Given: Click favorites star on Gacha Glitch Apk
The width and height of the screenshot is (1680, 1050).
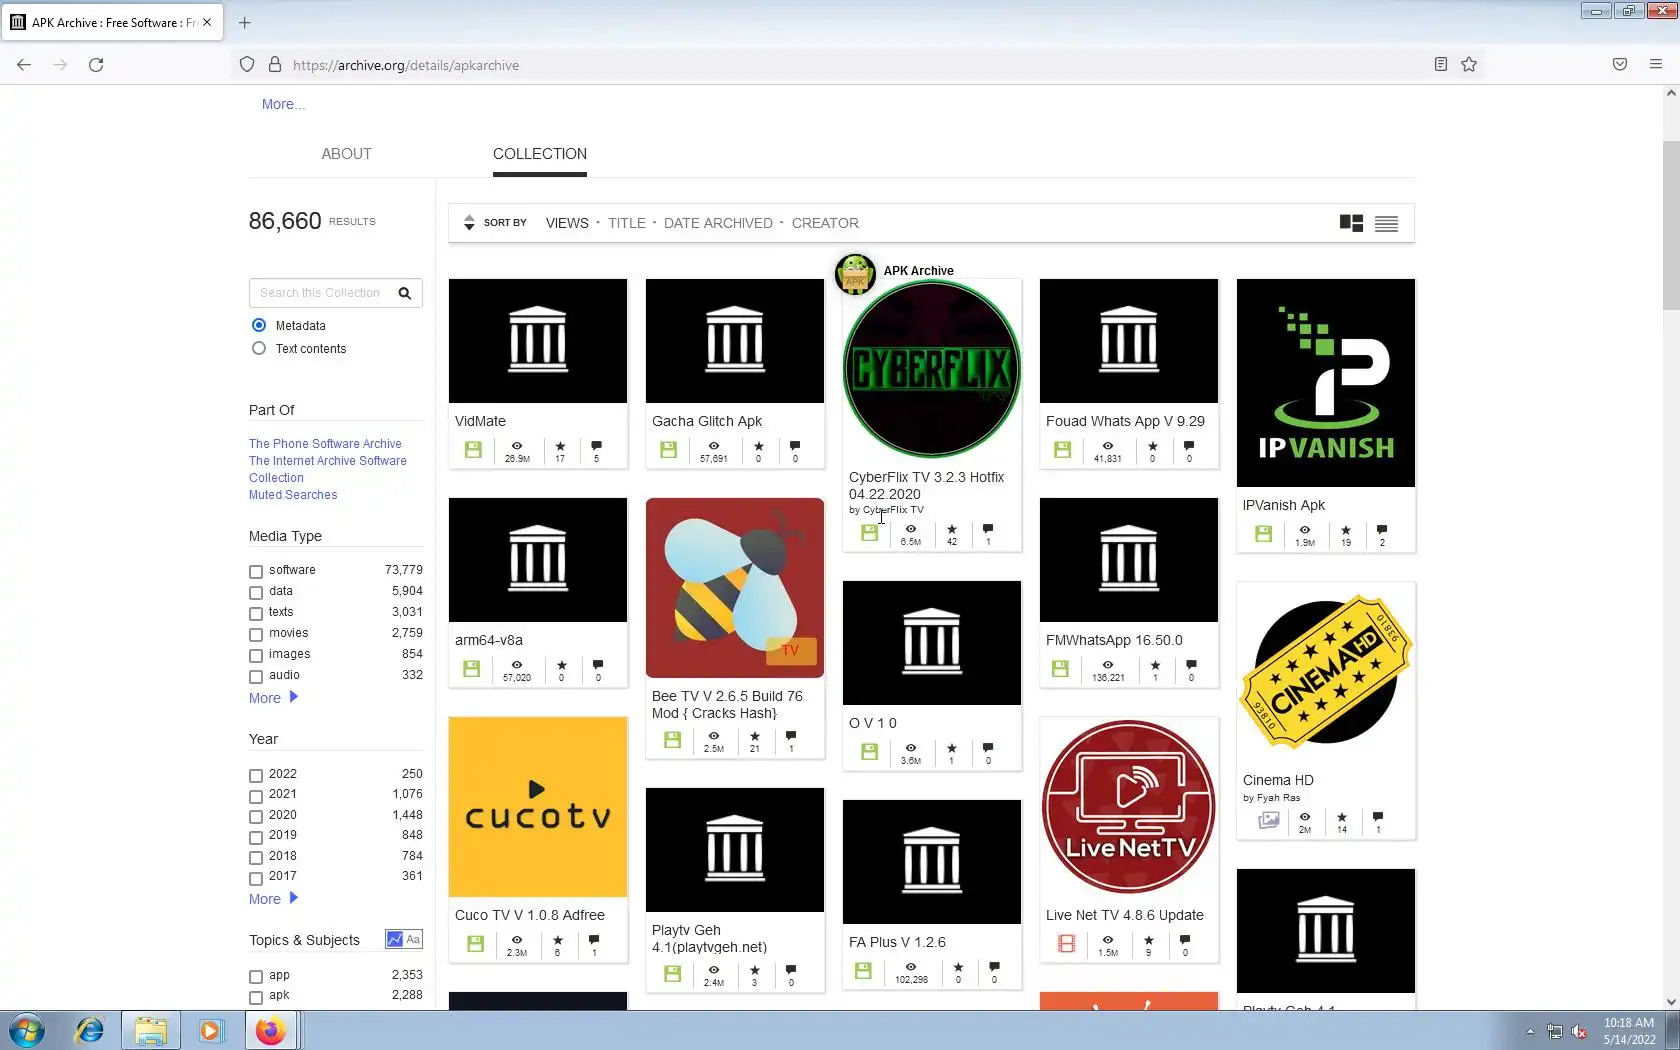Looking at the screenshot, I should coord(759,446).
